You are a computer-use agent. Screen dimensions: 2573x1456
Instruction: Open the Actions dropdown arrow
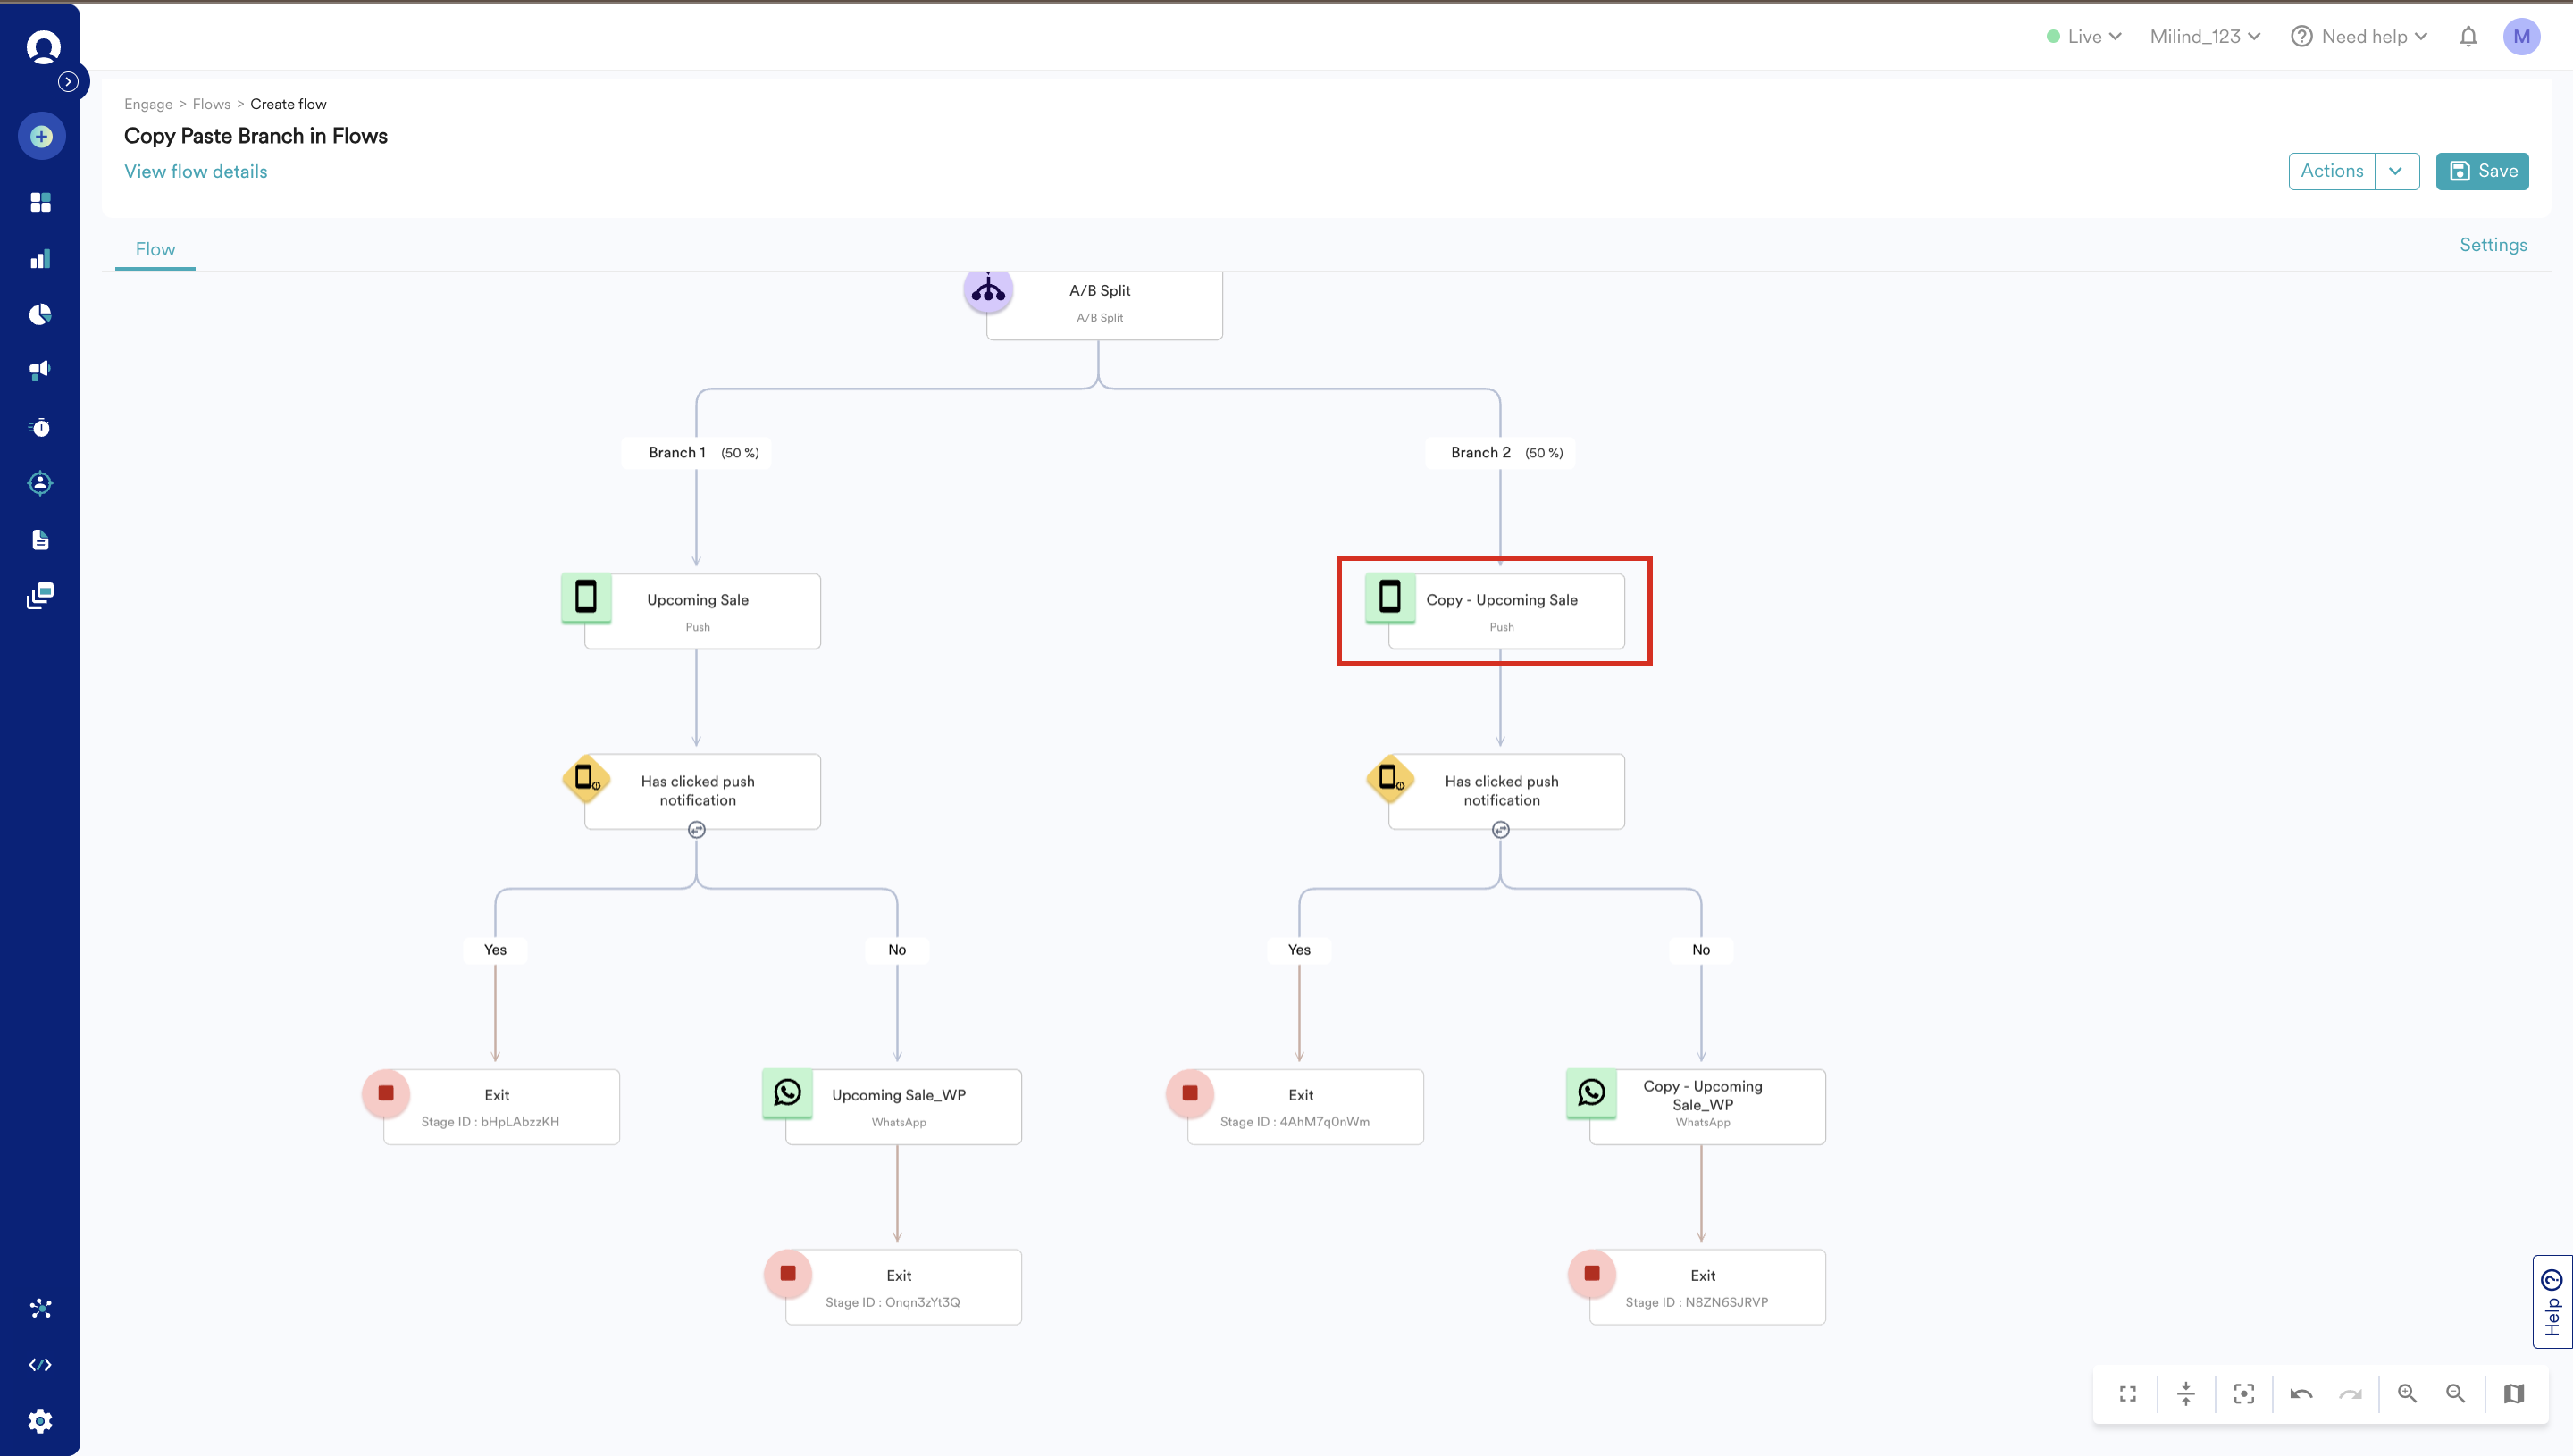point(2396,171)
